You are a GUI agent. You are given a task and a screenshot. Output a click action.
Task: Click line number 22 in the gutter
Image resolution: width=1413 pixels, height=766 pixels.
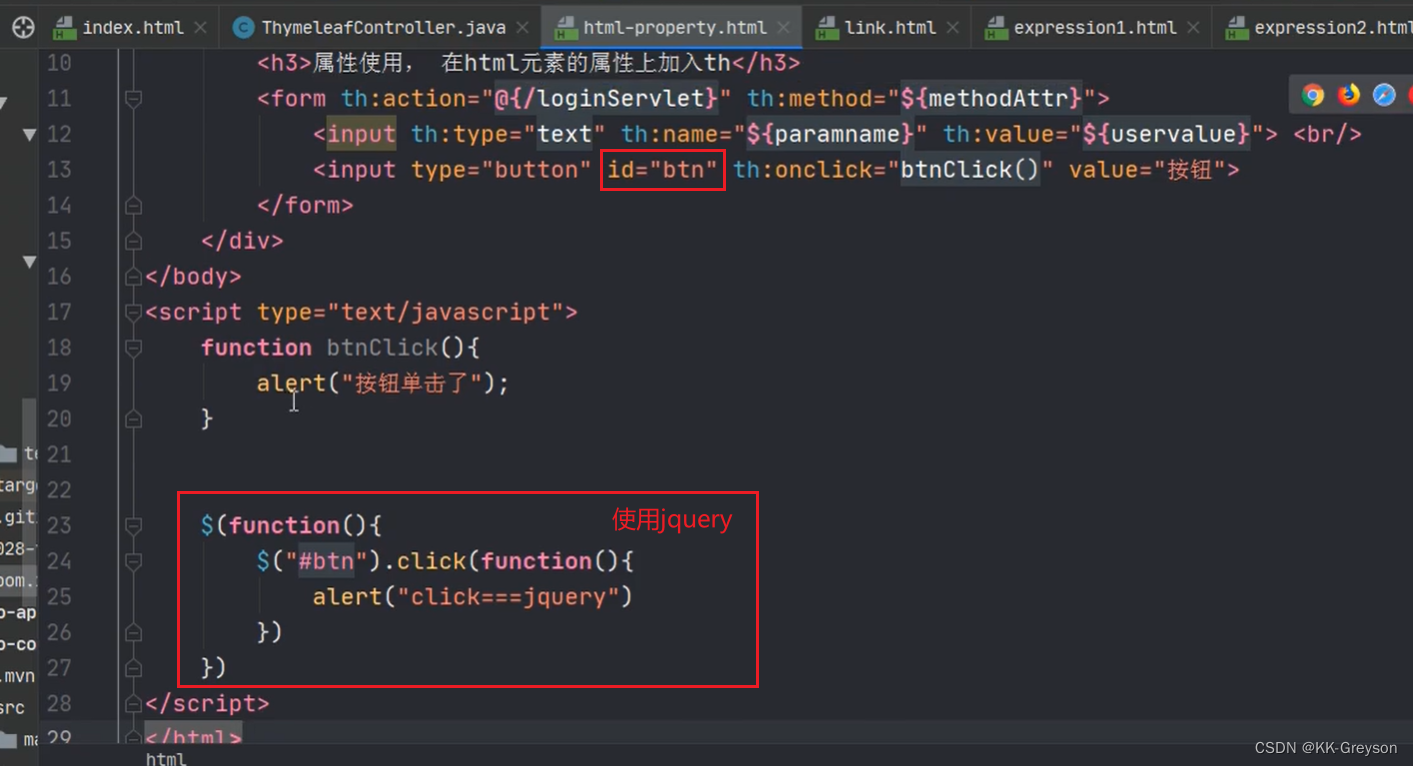(x=59, y=491)
